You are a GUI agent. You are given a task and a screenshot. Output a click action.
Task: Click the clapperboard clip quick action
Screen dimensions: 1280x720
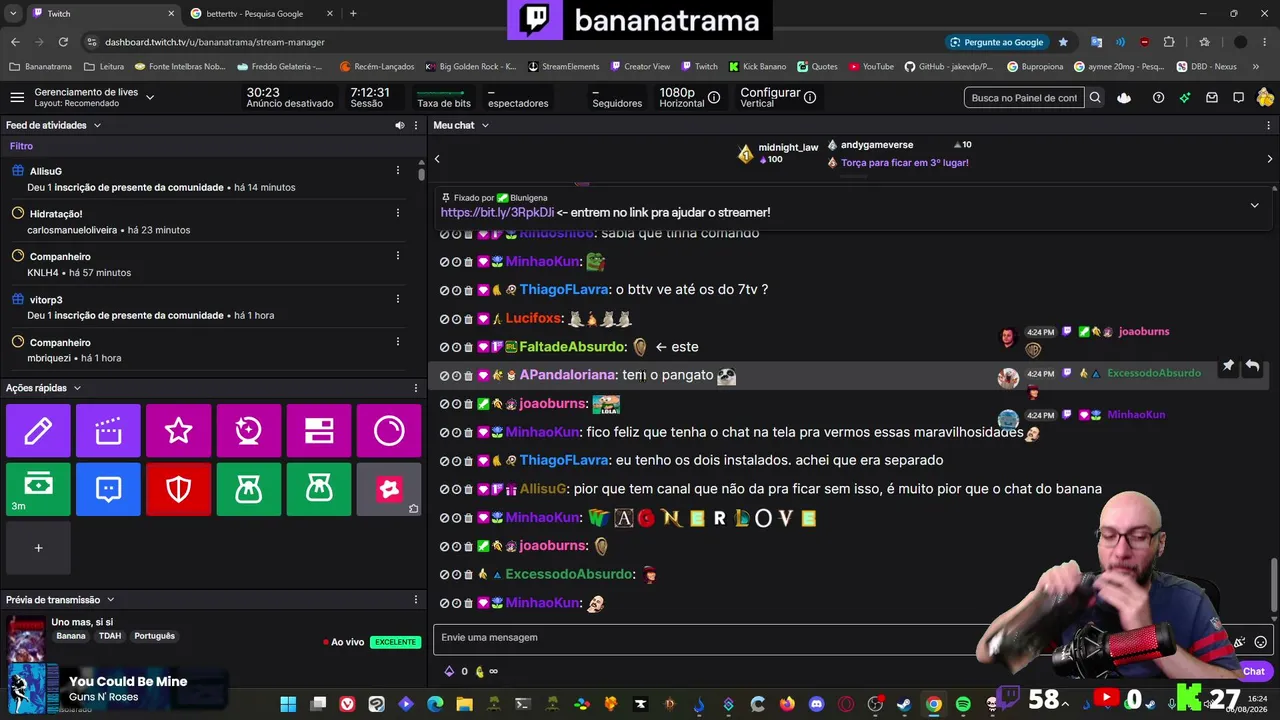click(x=108, y=431)
